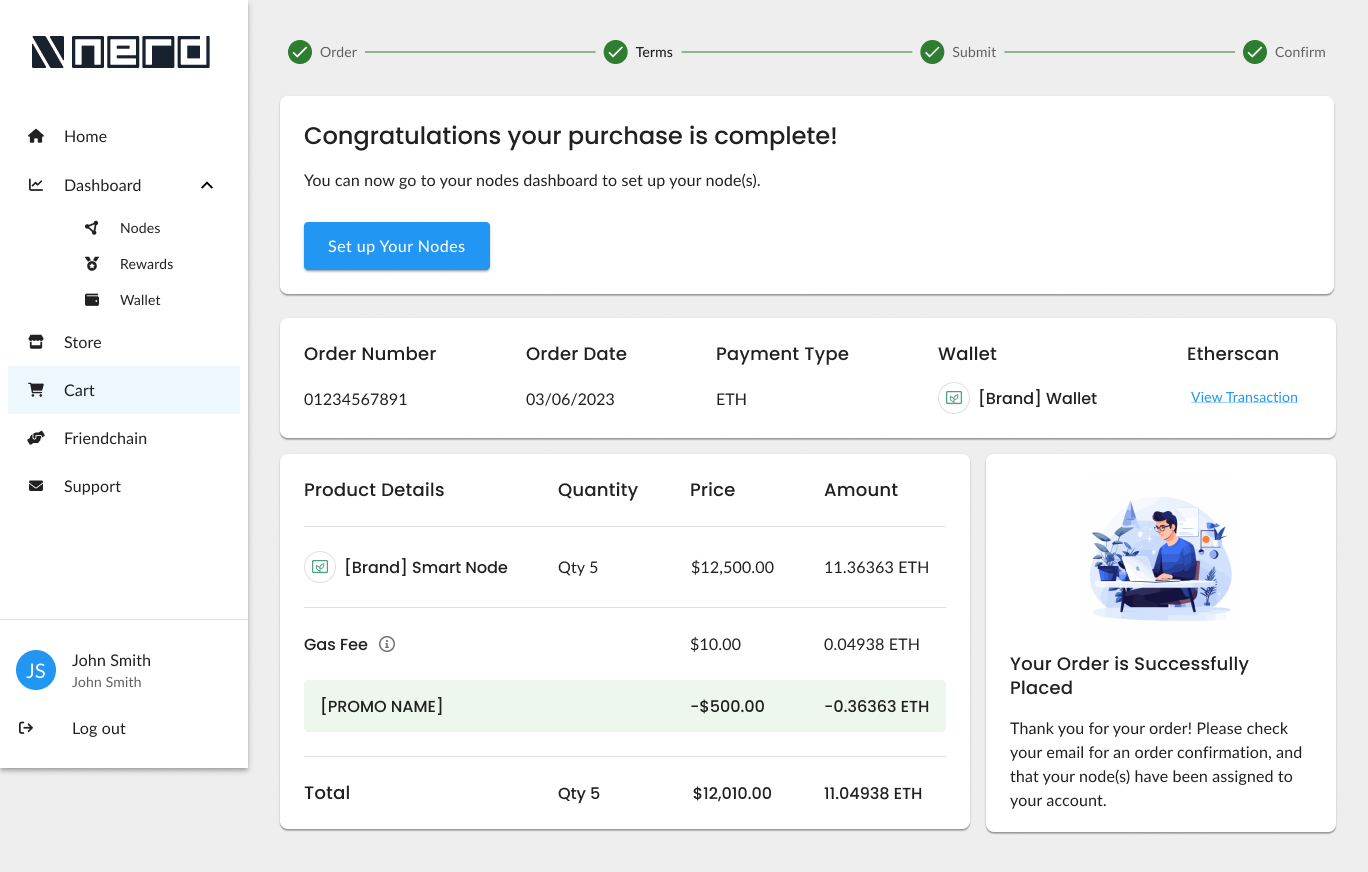Open the View Transaction link
The image size is (1368, 872).
click(1244, 397)
